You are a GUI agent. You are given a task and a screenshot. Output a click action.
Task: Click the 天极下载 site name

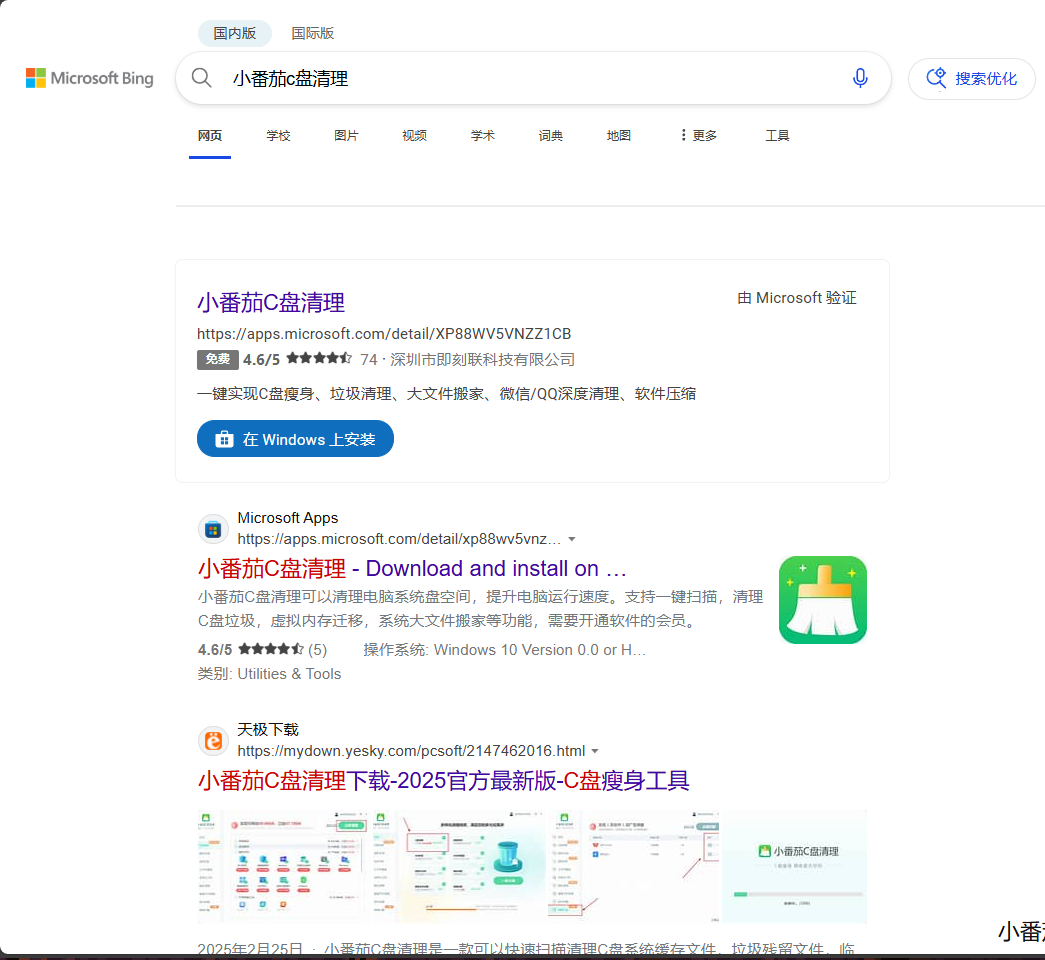point(268,730)
